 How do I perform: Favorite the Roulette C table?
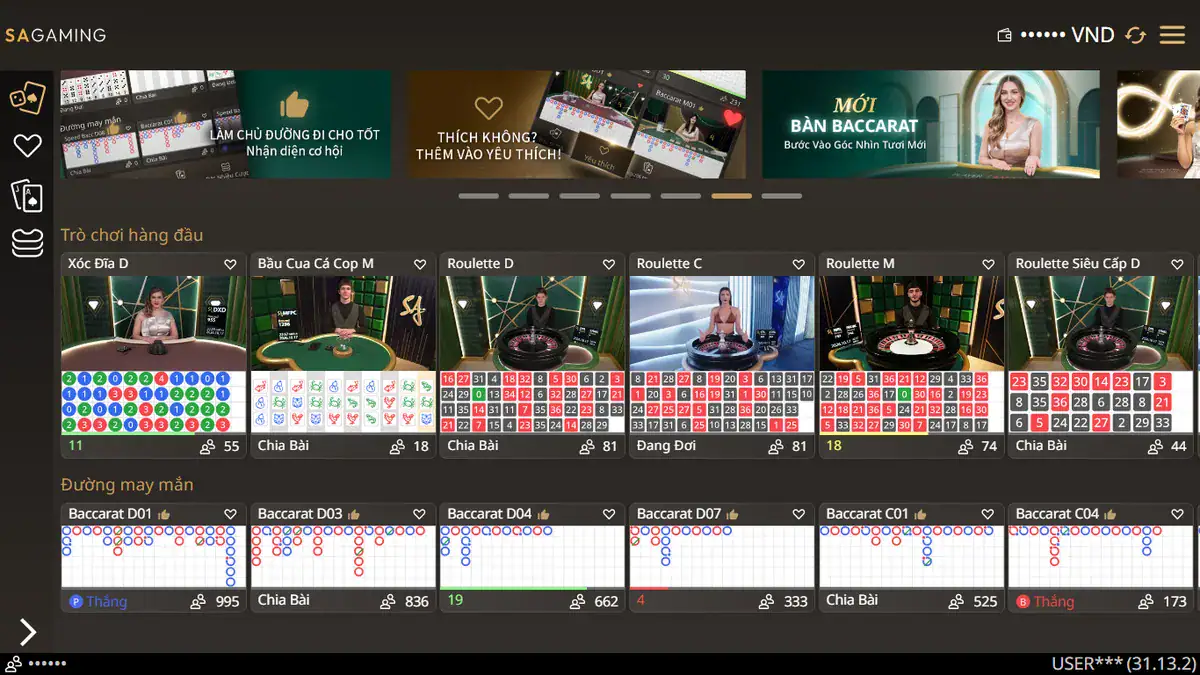799,264
